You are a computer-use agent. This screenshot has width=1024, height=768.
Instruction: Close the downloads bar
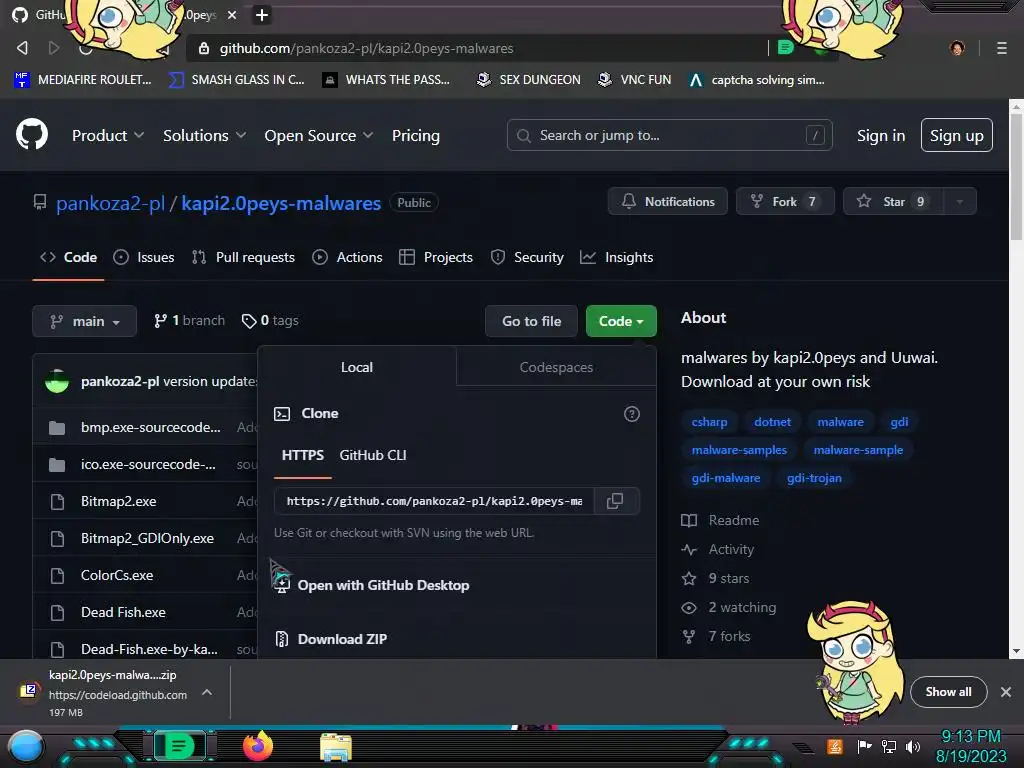1006,692
